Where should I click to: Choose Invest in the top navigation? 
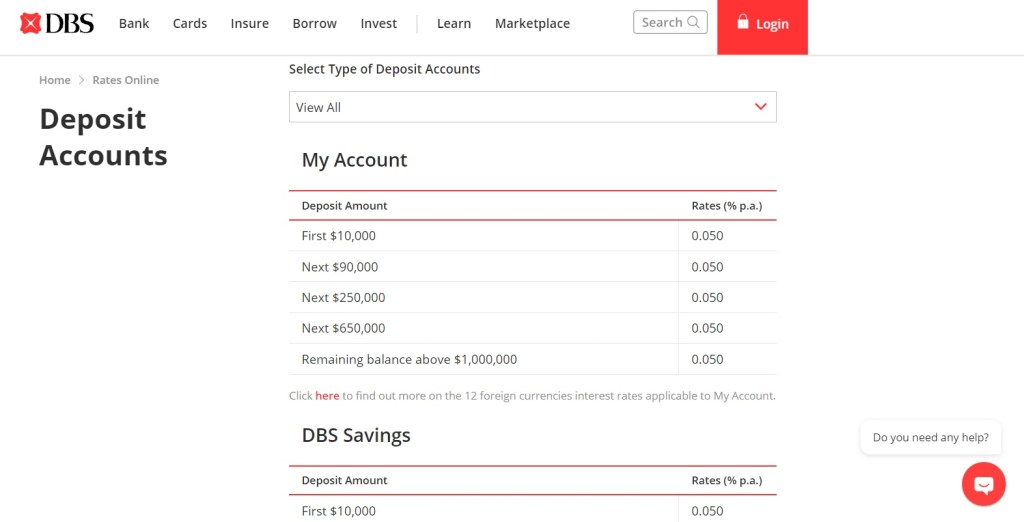(378, 23)
